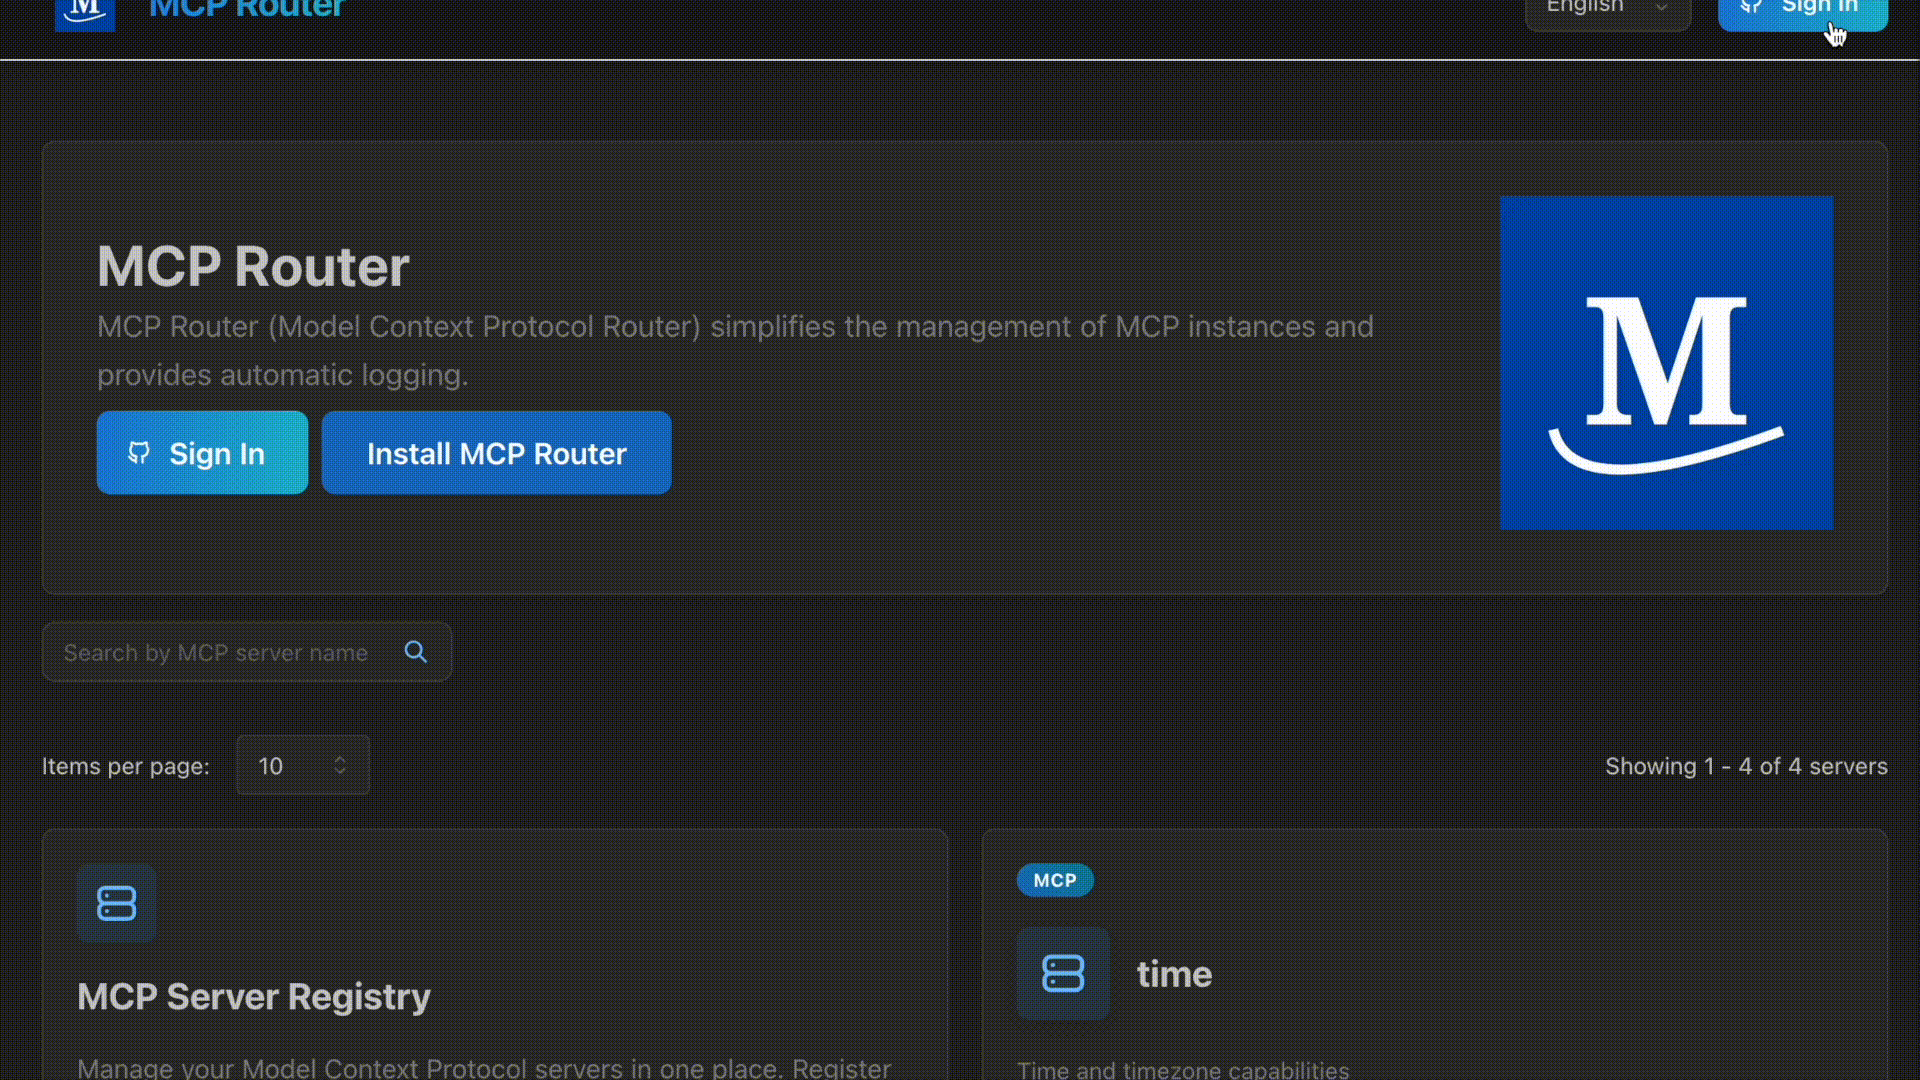Click the MCP Router hero heading

[253, 267]
